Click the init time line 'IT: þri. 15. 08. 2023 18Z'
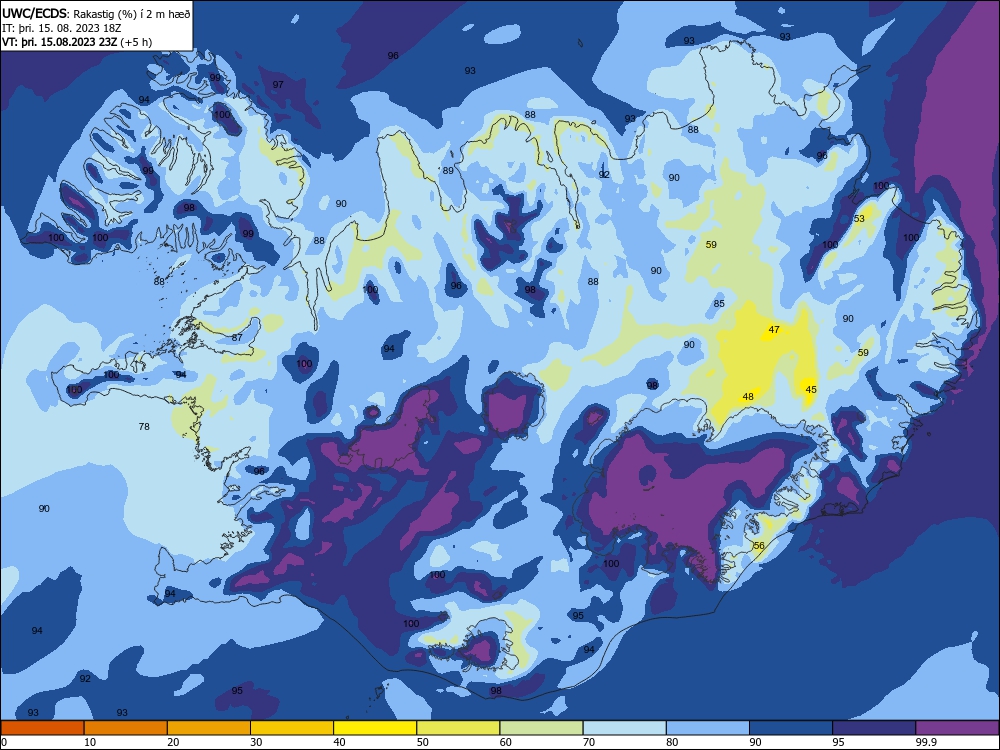The image size is (1000, 750). pos(61,28)
